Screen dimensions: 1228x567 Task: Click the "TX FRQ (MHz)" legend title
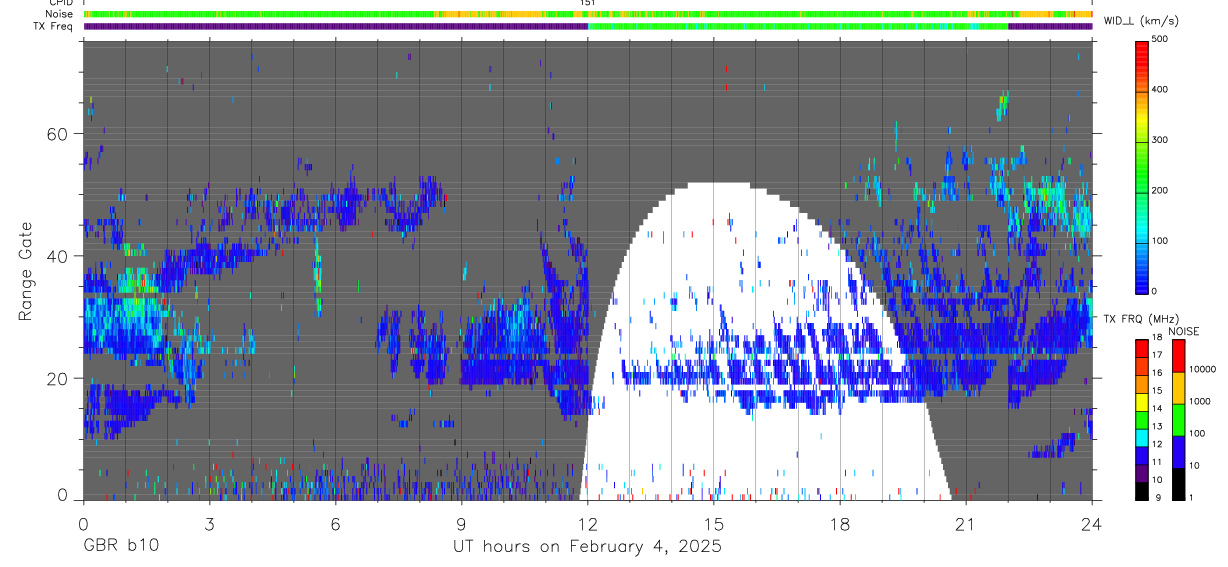pos(1142,319)
